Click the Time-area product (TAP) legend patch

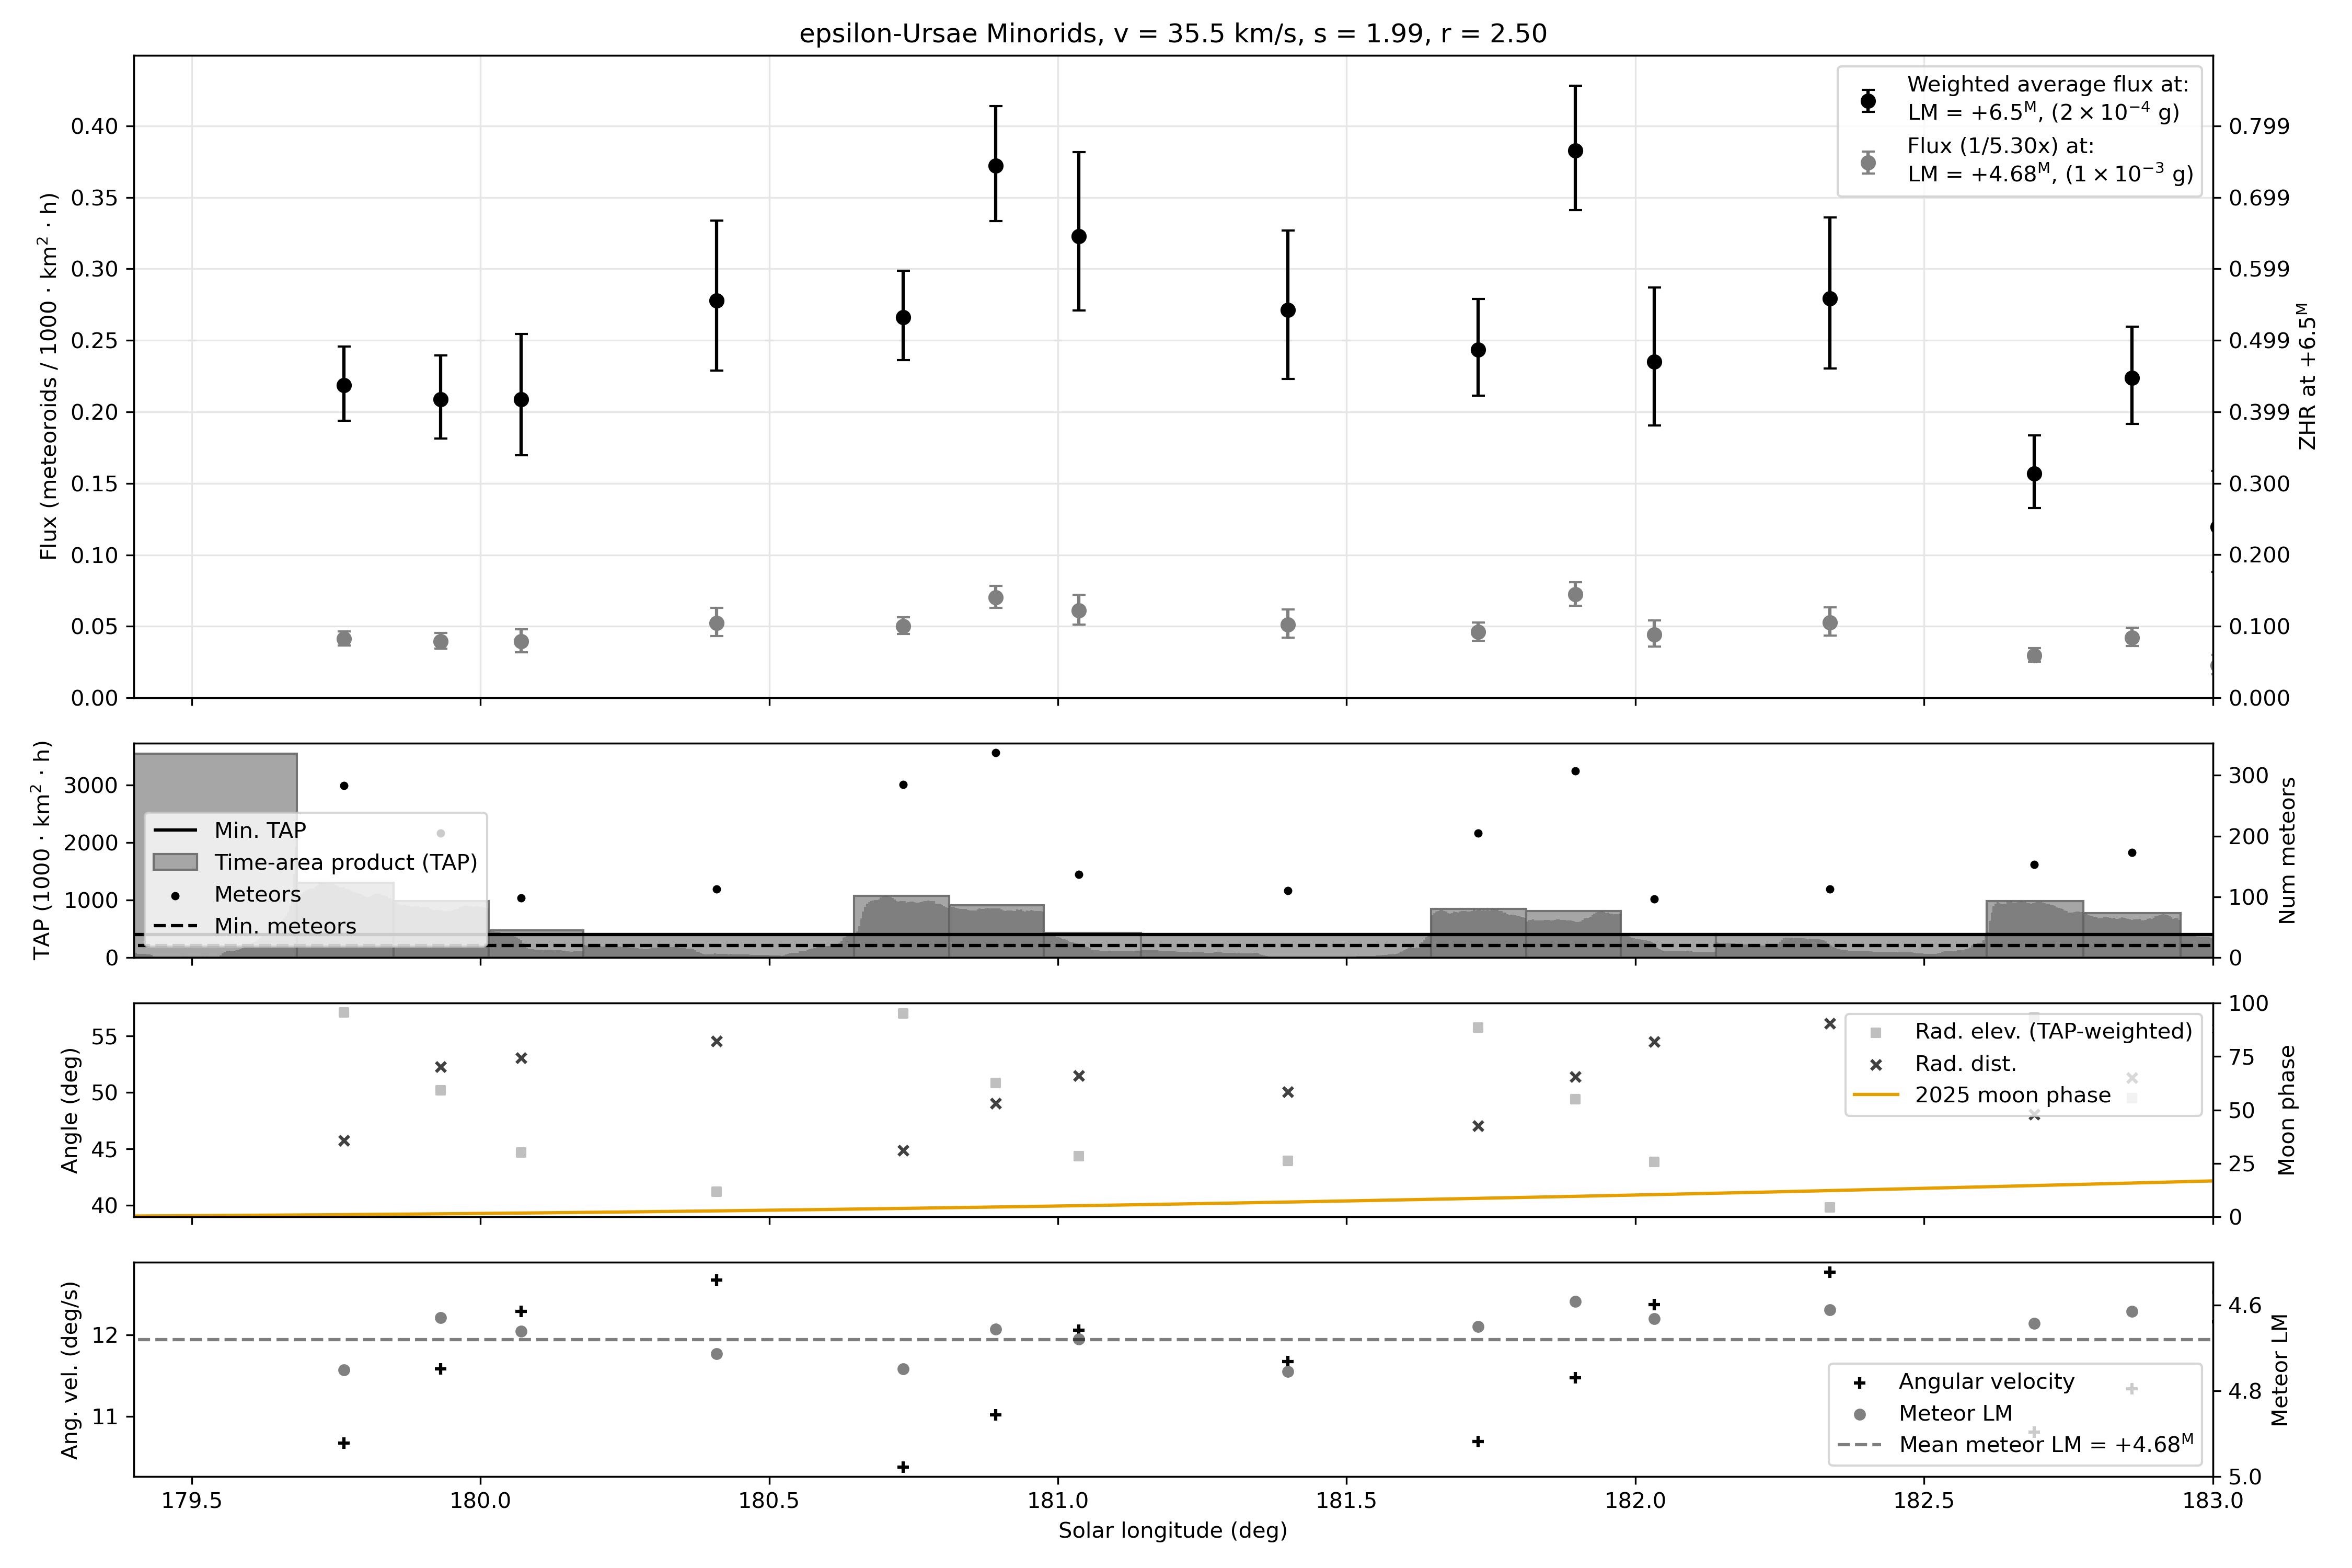(175, 862)
